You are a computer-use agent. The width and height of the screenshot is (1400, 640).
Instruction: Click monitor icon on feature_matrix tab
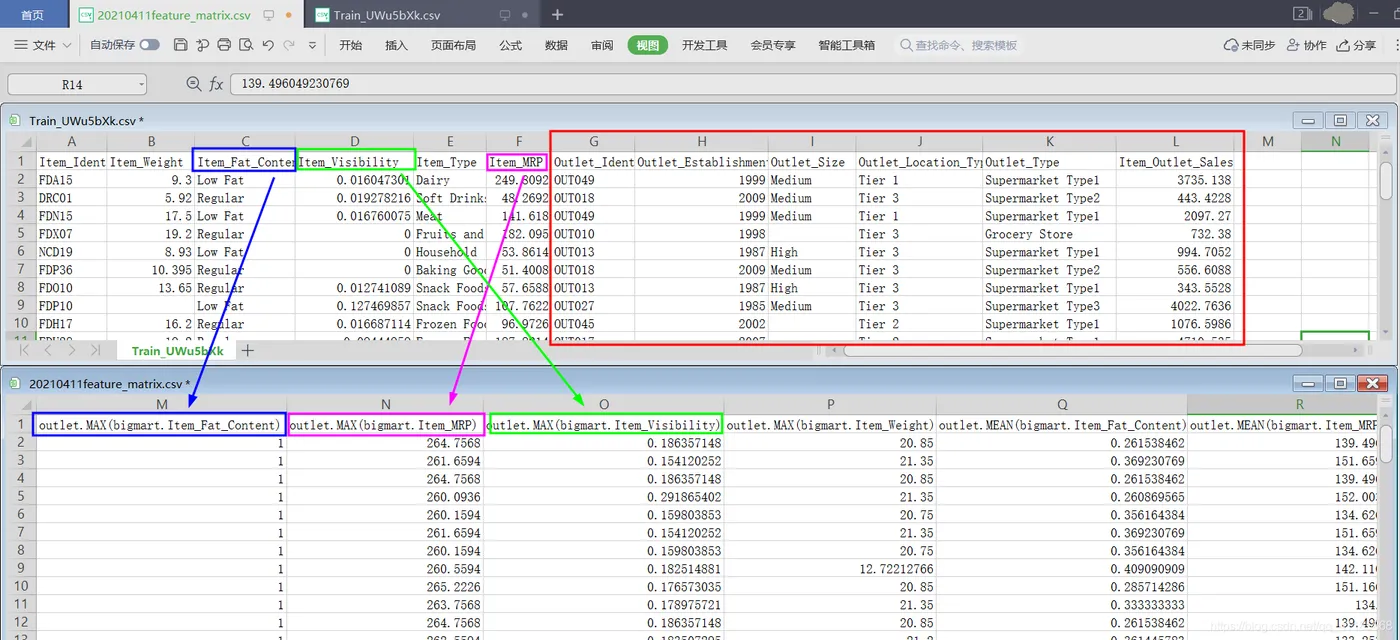point(268,15)
